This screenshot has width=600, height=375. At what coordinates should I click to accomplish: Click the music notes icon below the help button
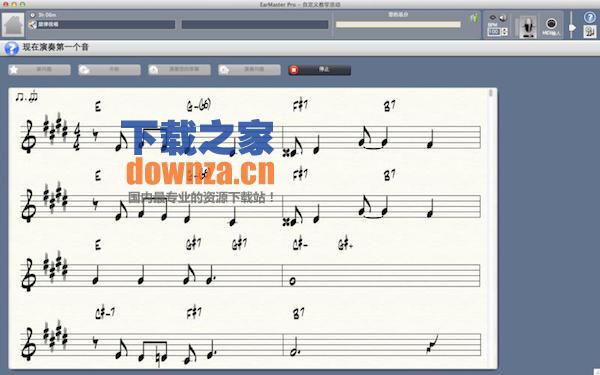pyautogui.click(x=590, y=31)
